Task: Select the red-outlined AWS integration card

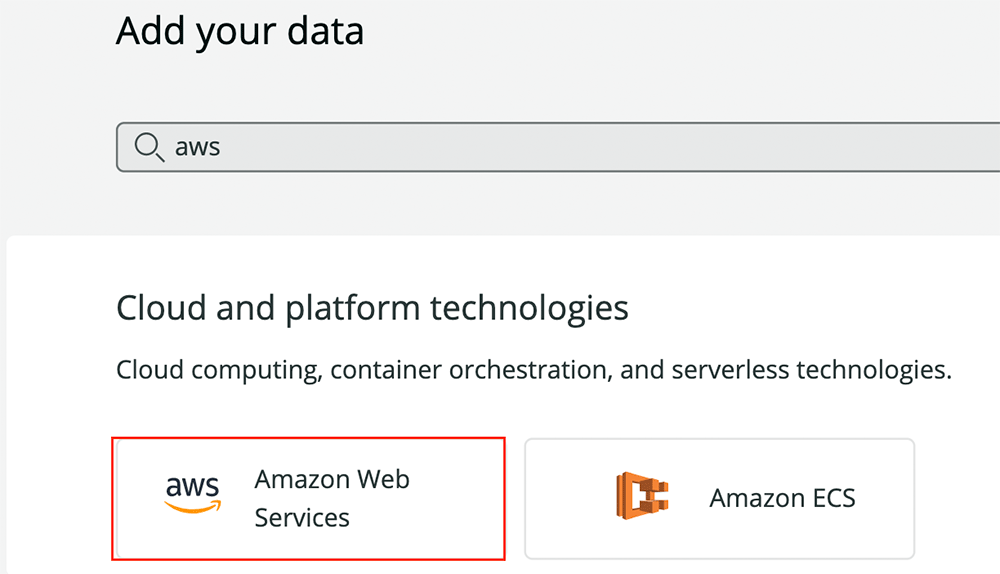Action: point(309,499)
